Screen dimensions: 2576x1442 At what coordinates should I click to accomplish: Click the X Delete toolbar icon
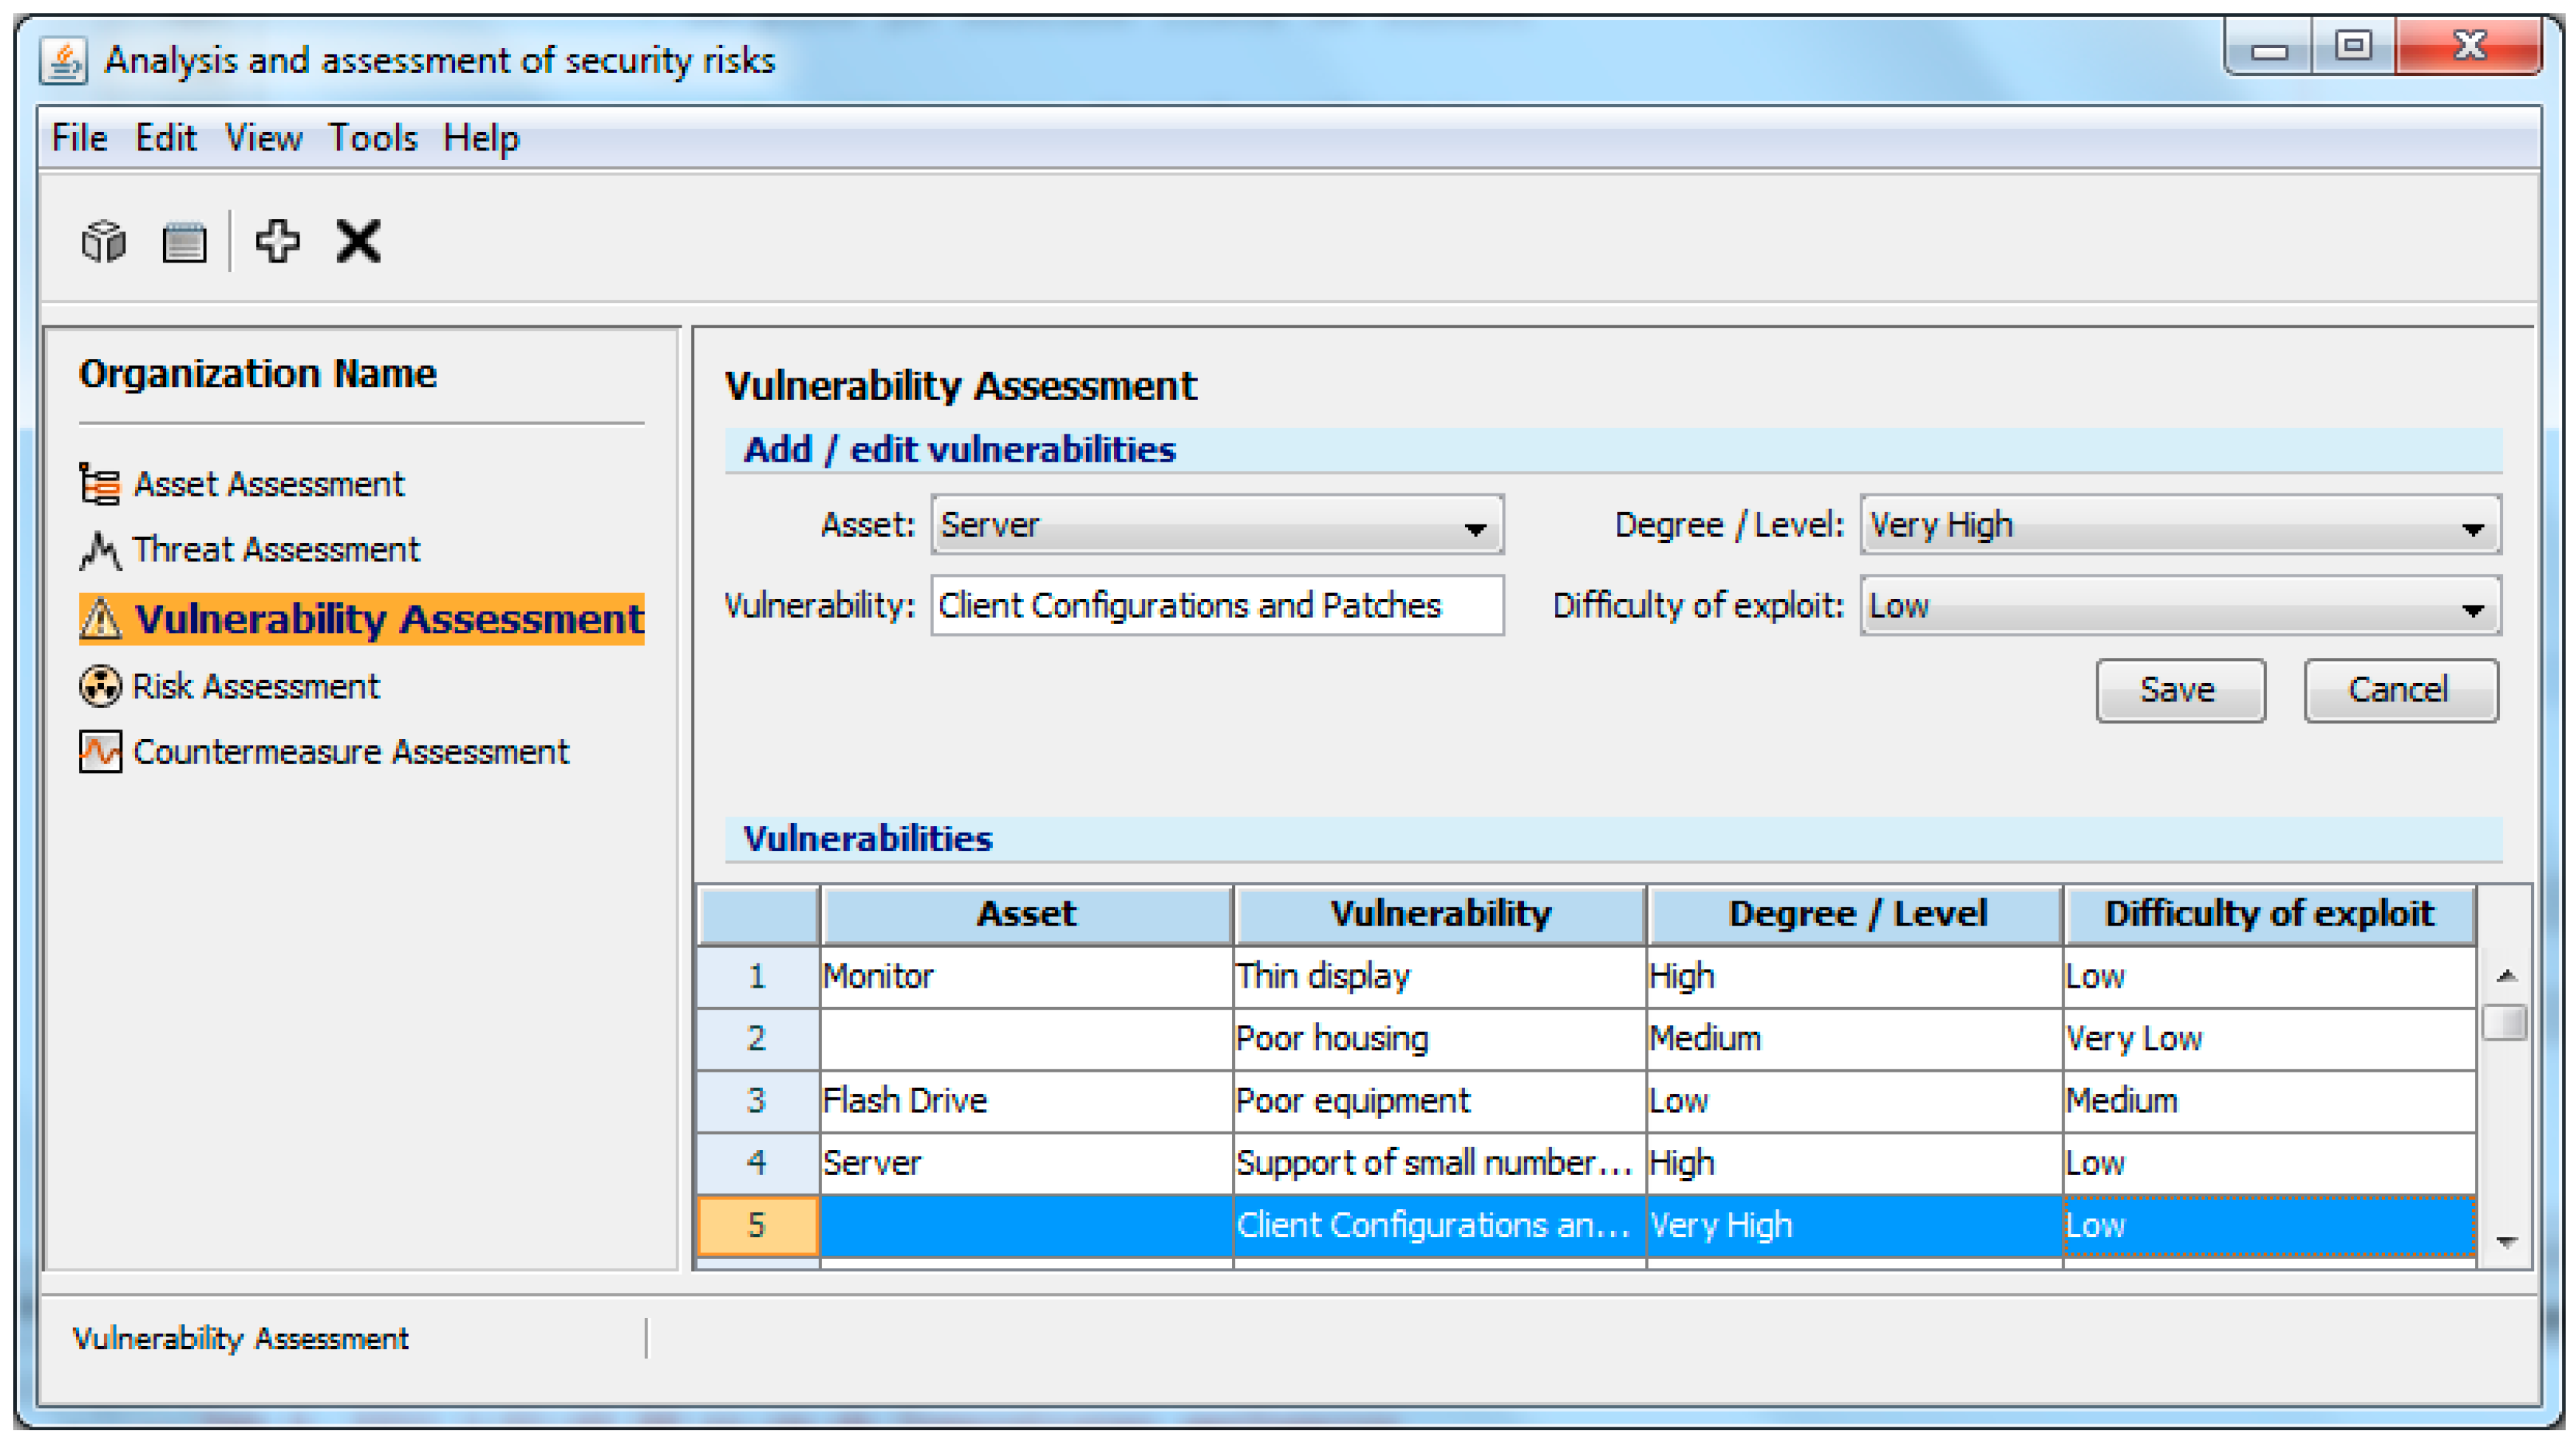358,241
